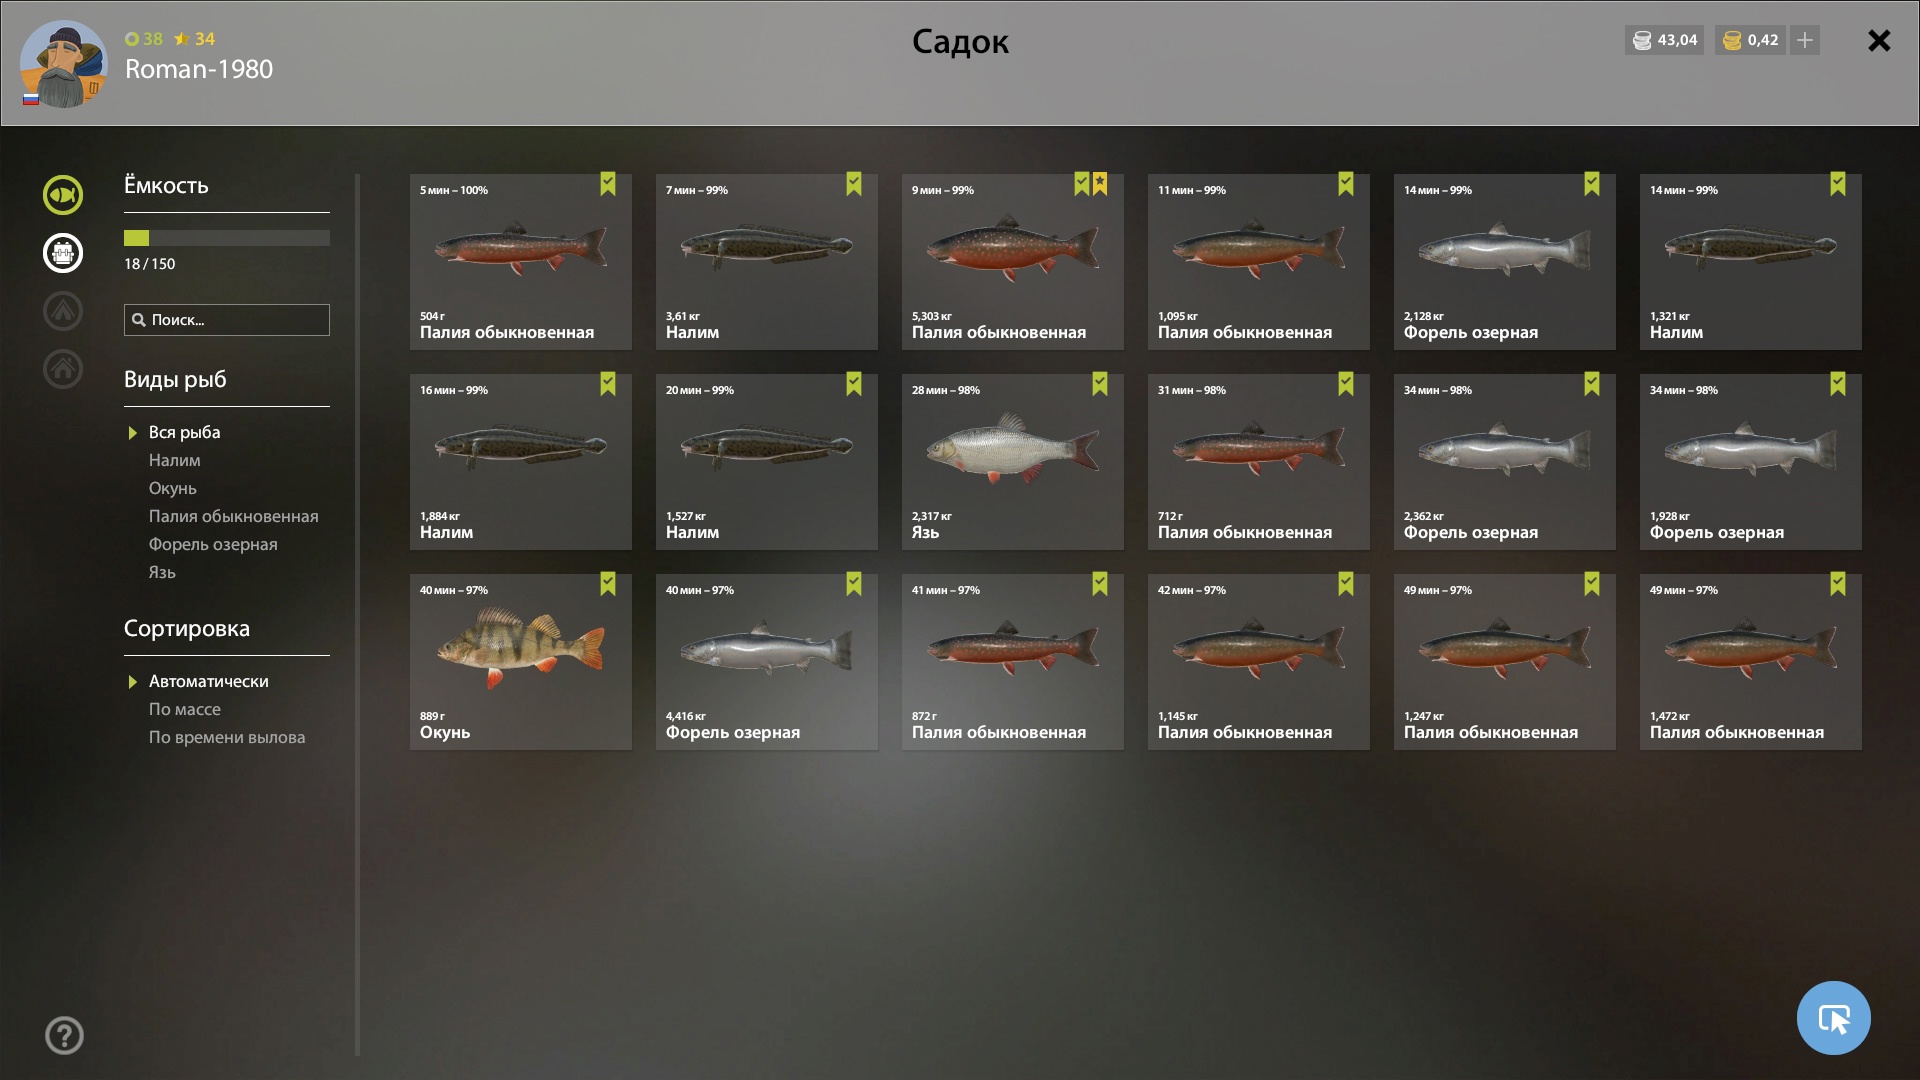Show all fish with Вся рыба

[185, 432]
